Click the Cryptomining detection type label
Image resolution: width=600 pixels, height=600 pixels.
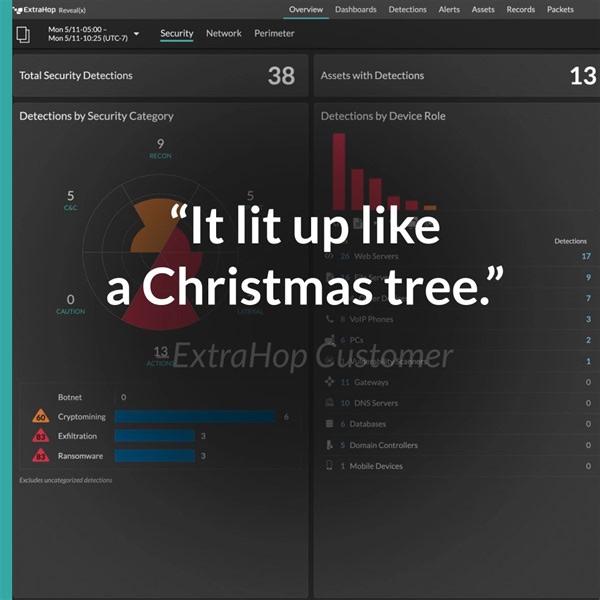pyautogui.click(x=82, y=417)
